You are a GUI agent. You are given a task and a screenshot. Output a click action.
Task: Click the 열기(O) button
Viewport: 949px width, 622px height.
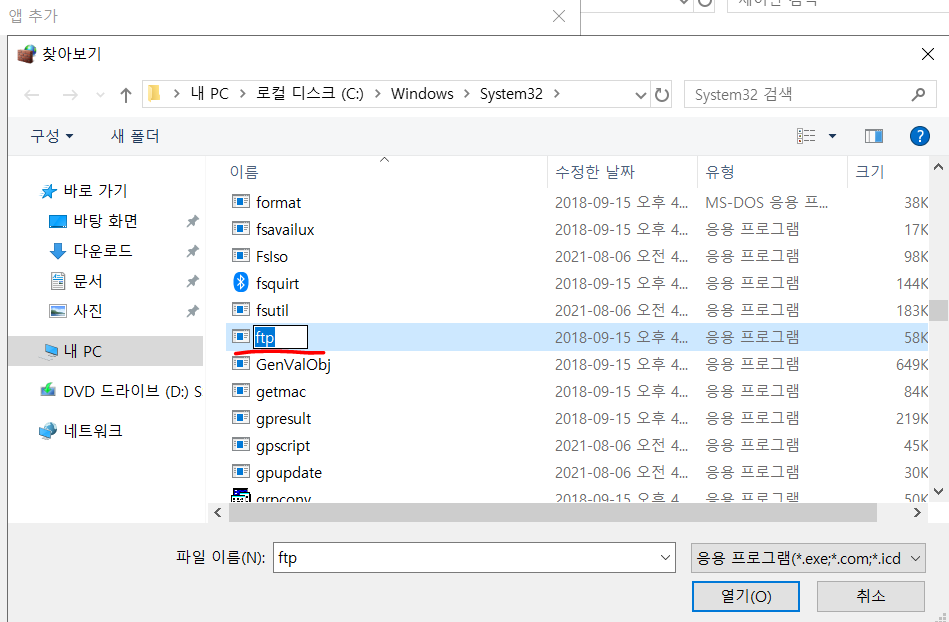(746, 597)
